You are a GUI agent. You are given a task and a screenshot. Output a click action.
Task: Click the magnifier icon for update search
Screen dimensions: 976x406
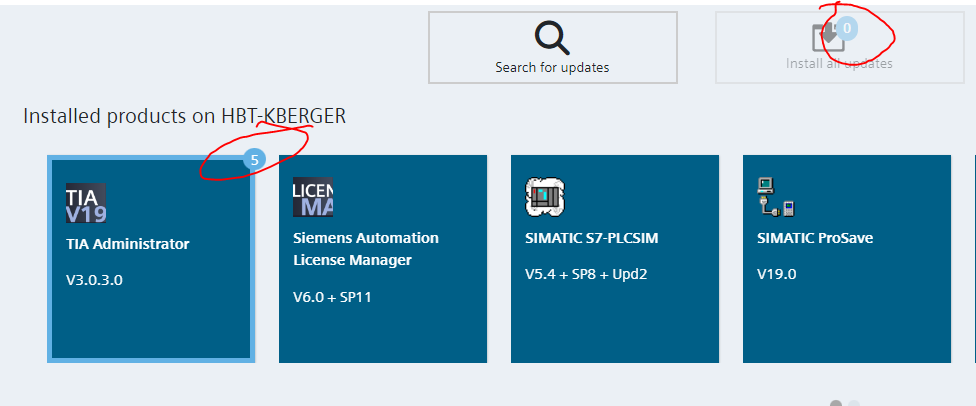(552, 36)
